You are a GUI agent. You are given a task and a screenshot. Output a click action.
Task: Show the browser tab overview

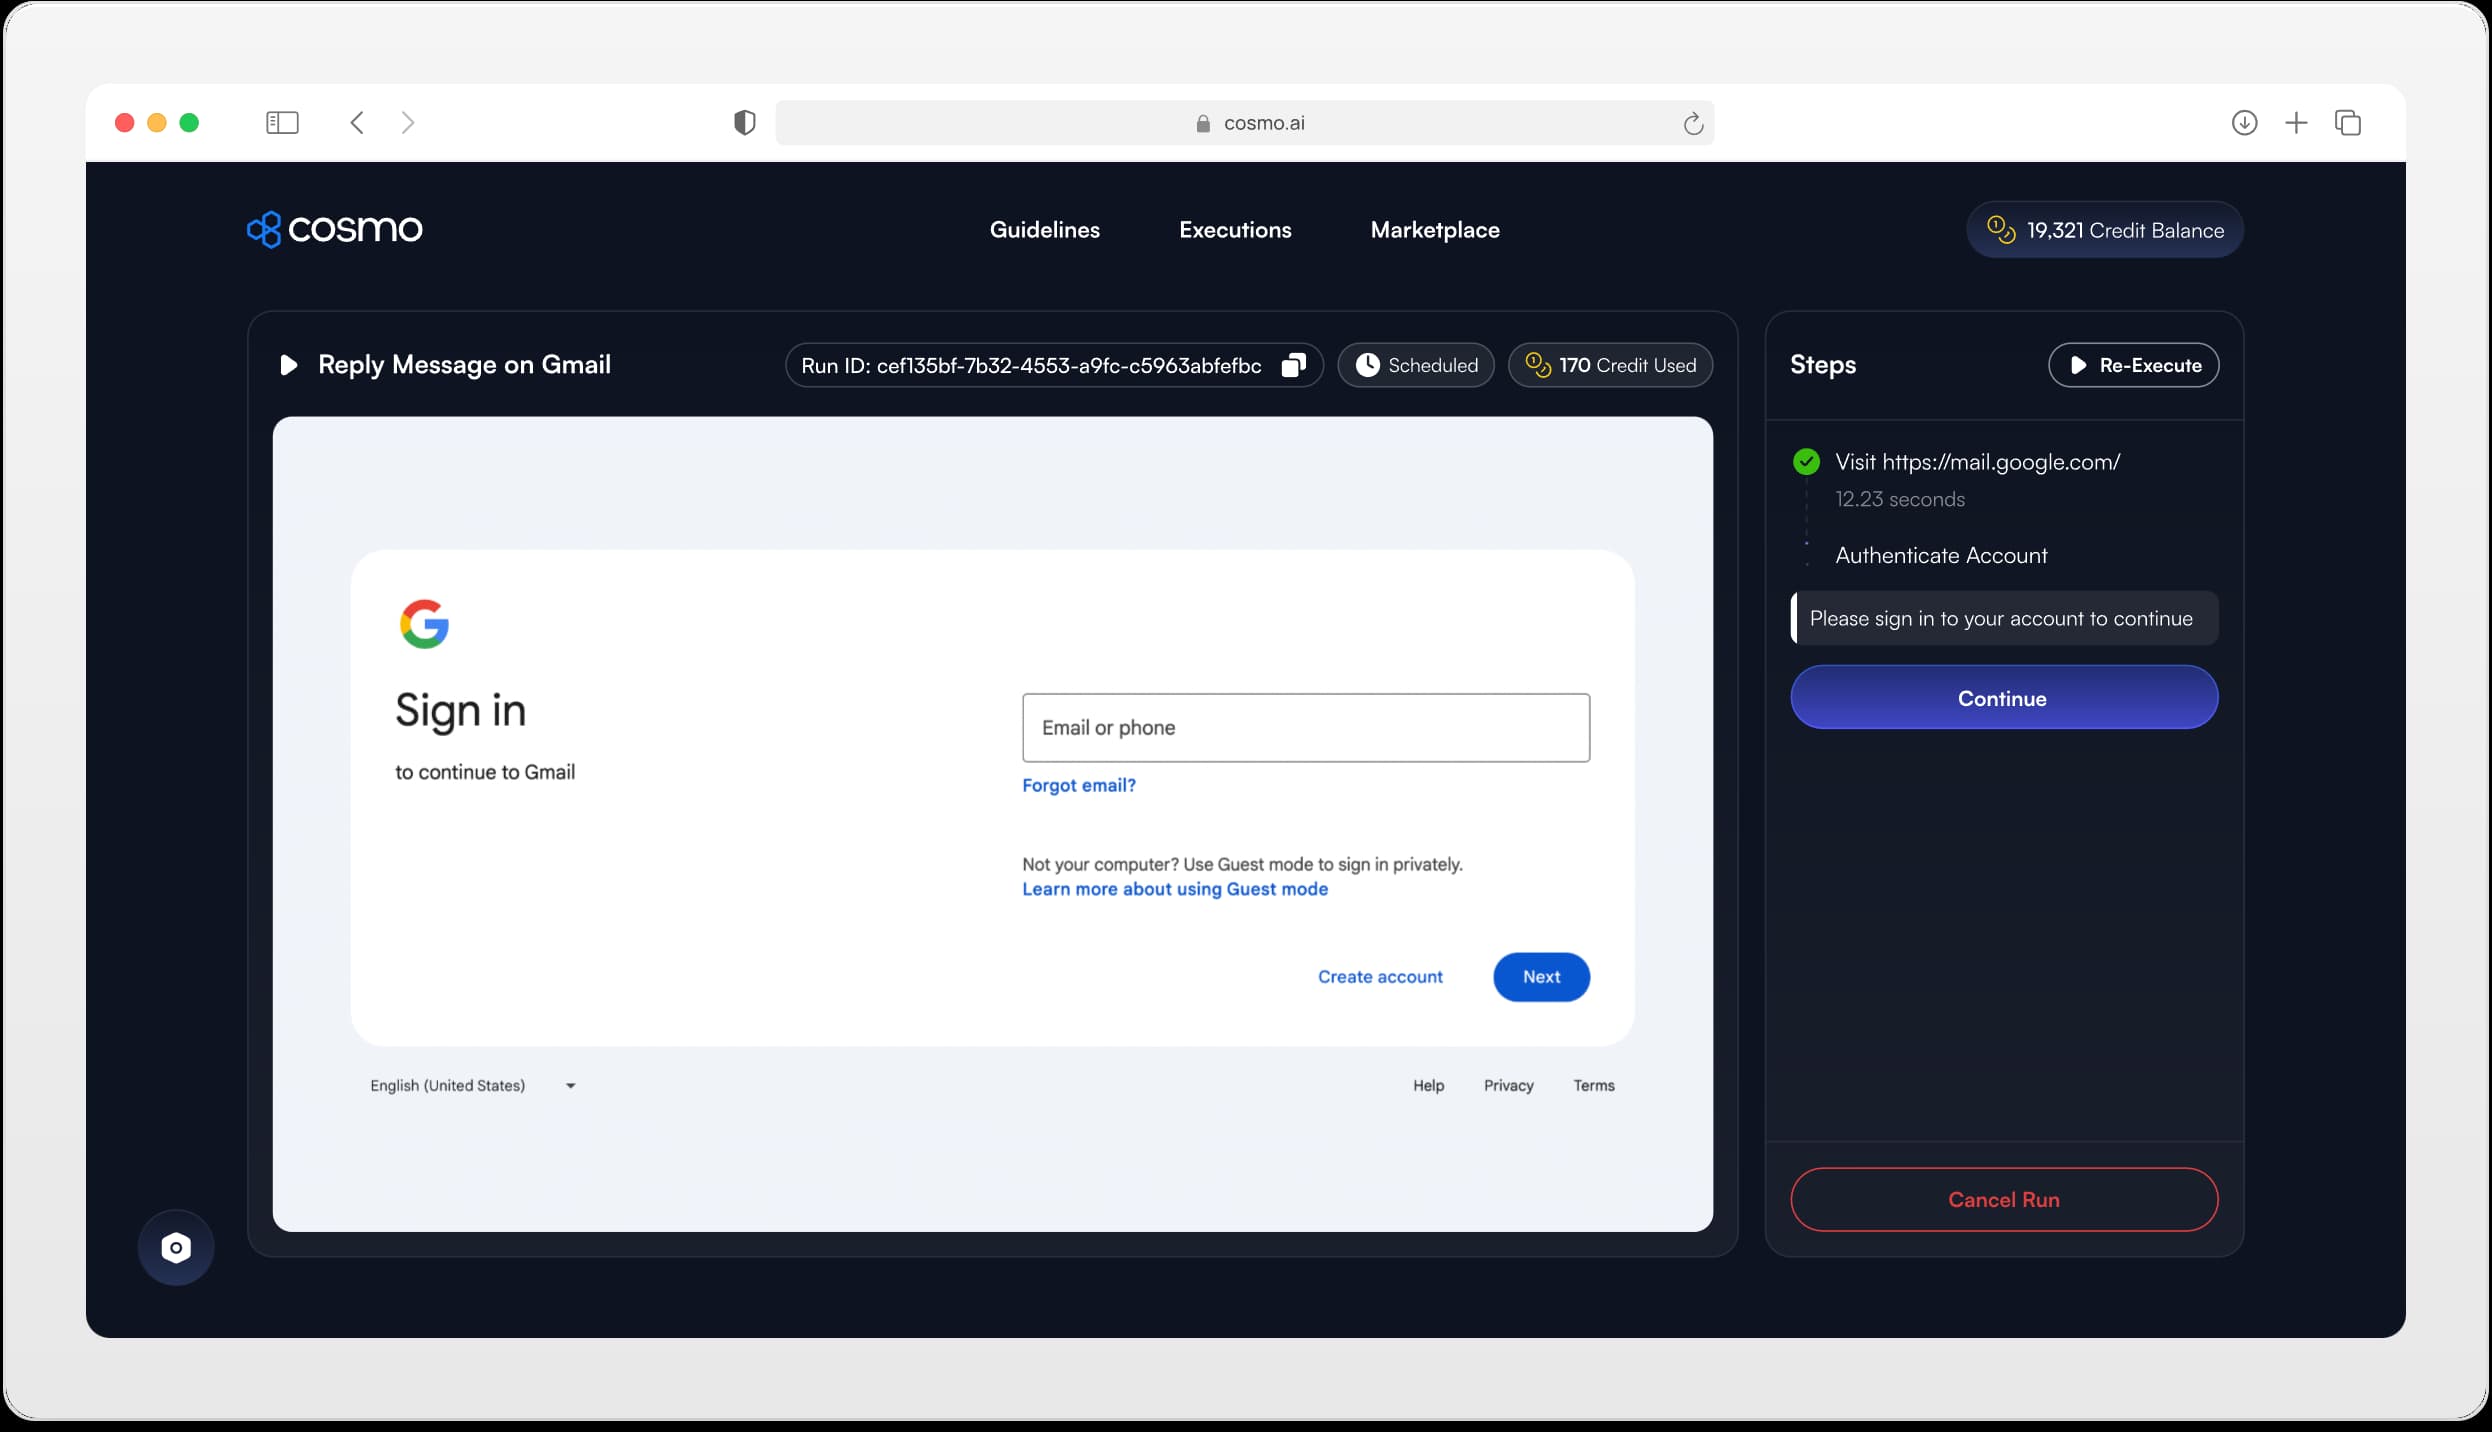pos(2348,123)
